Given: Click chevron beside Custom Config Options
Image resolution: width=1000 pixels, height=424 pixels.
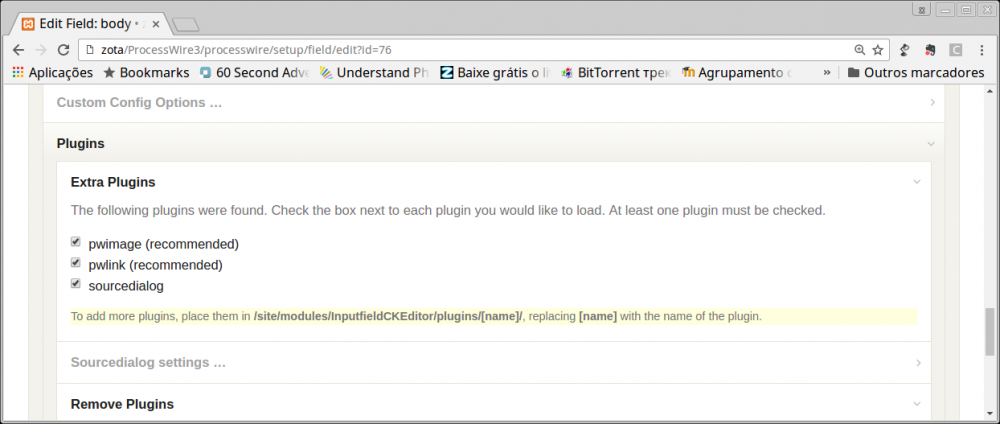Looking at the screenshot, I should click(x=932, y=103).
